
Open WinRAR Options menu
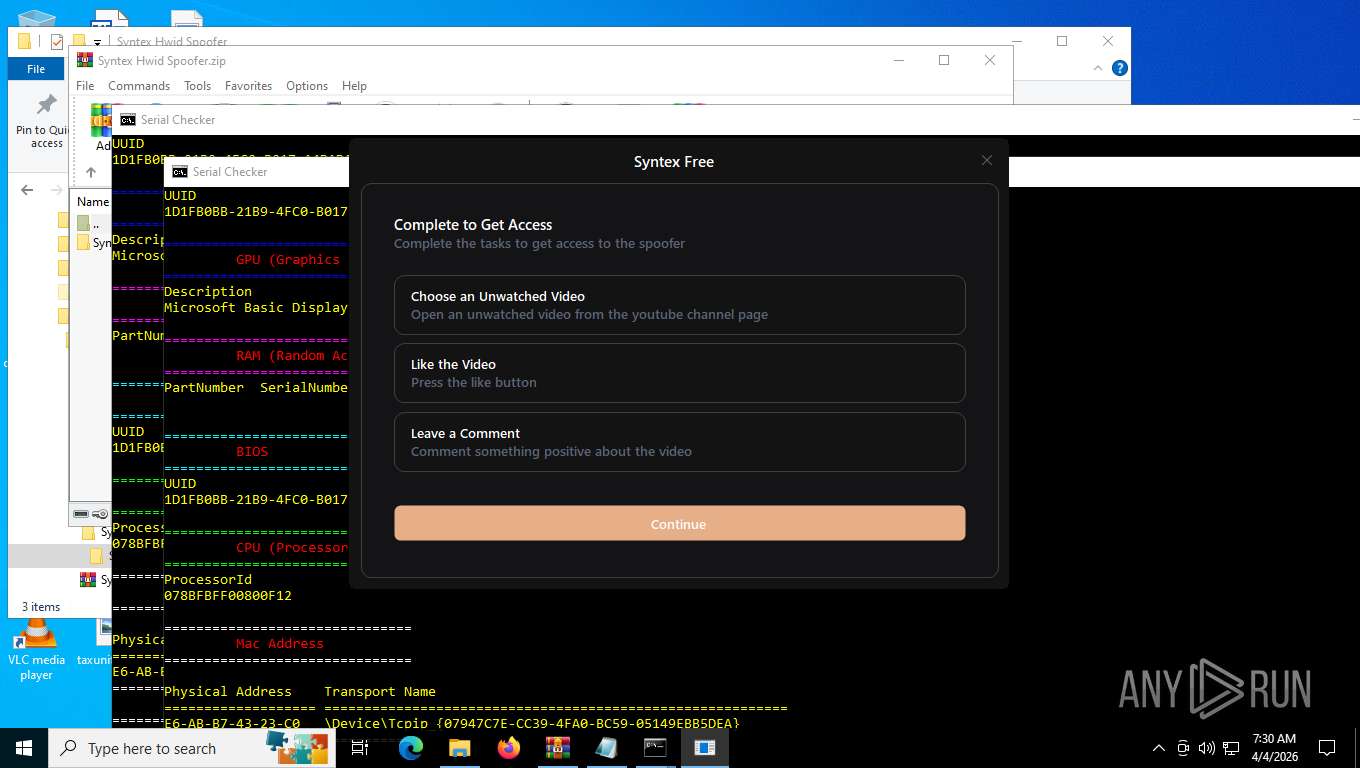click(x=307, y=86)
